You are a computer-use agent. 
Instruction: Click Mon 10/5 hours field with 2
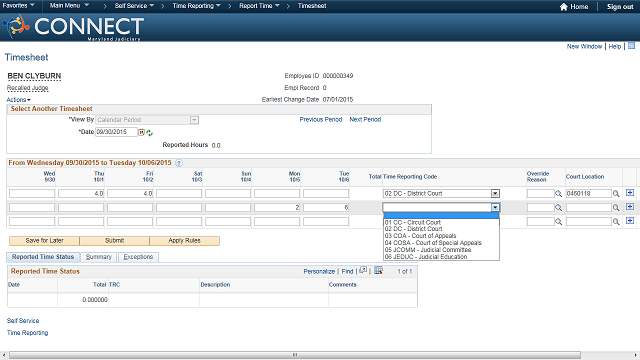pyautogui.click(x=277, y=207)
